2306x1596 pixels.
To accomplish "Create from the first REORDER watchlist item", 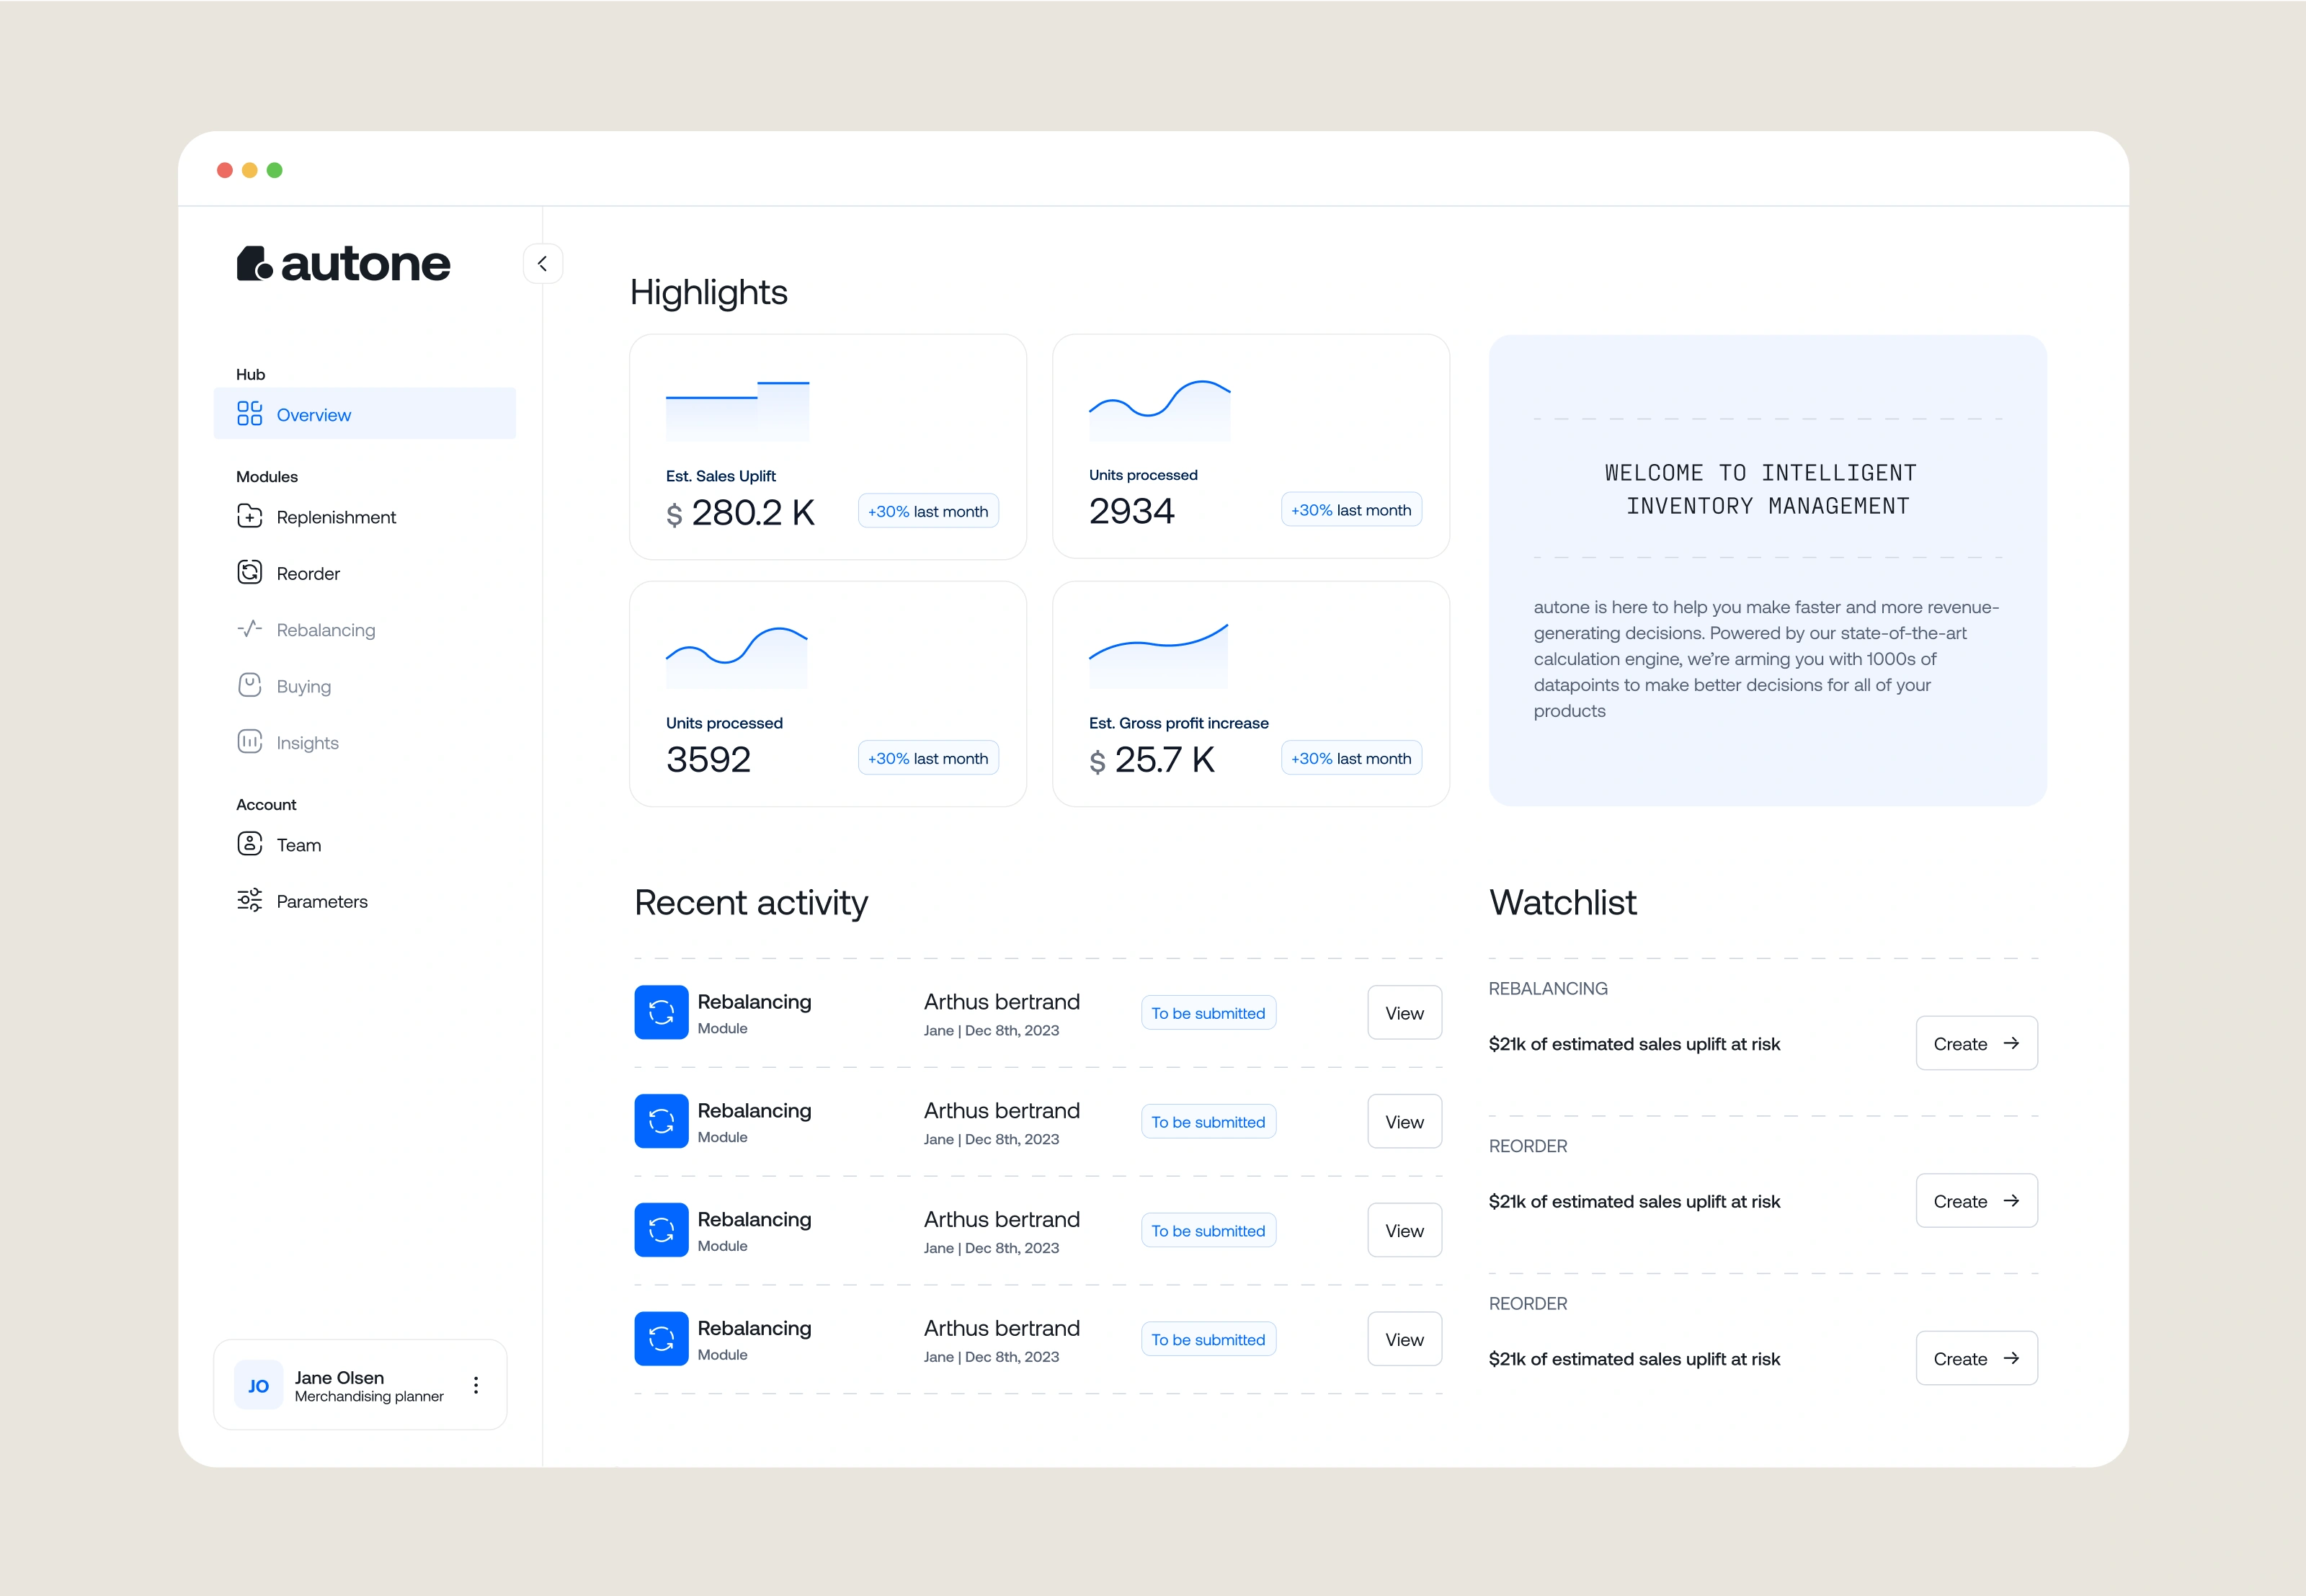I will (1977, 1201).
